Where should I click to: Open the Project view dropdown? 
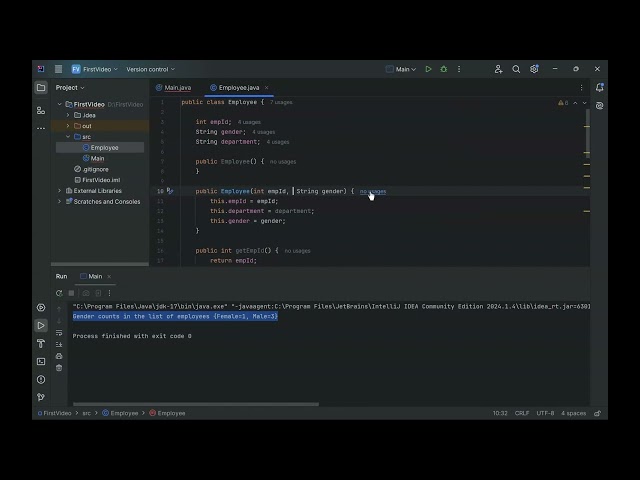(x=70, y=87)
